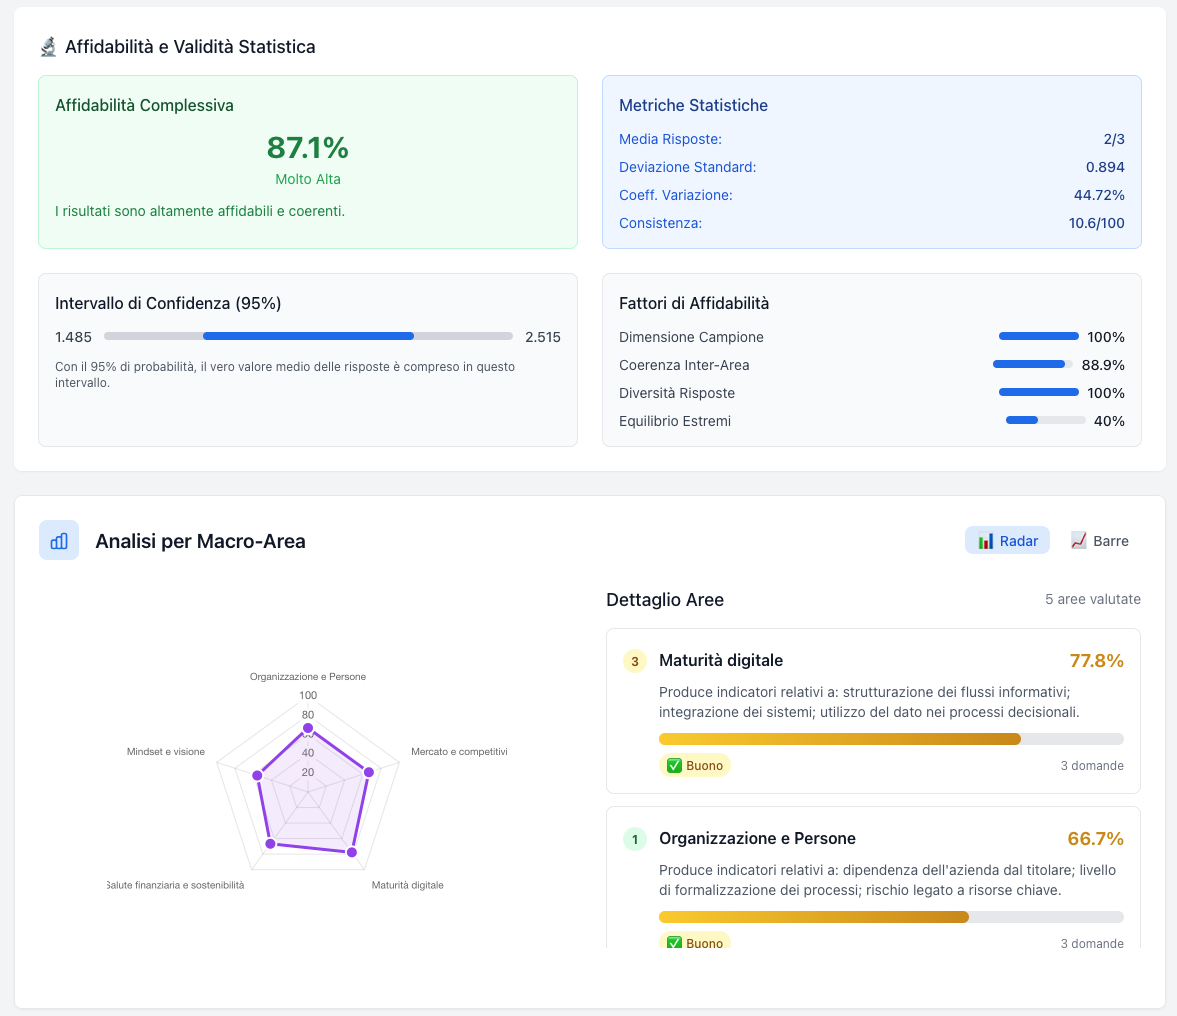Click the Equilibrio Estremi 40% value
This screenshot has height=1016, width=1177.
[1109, 421]
